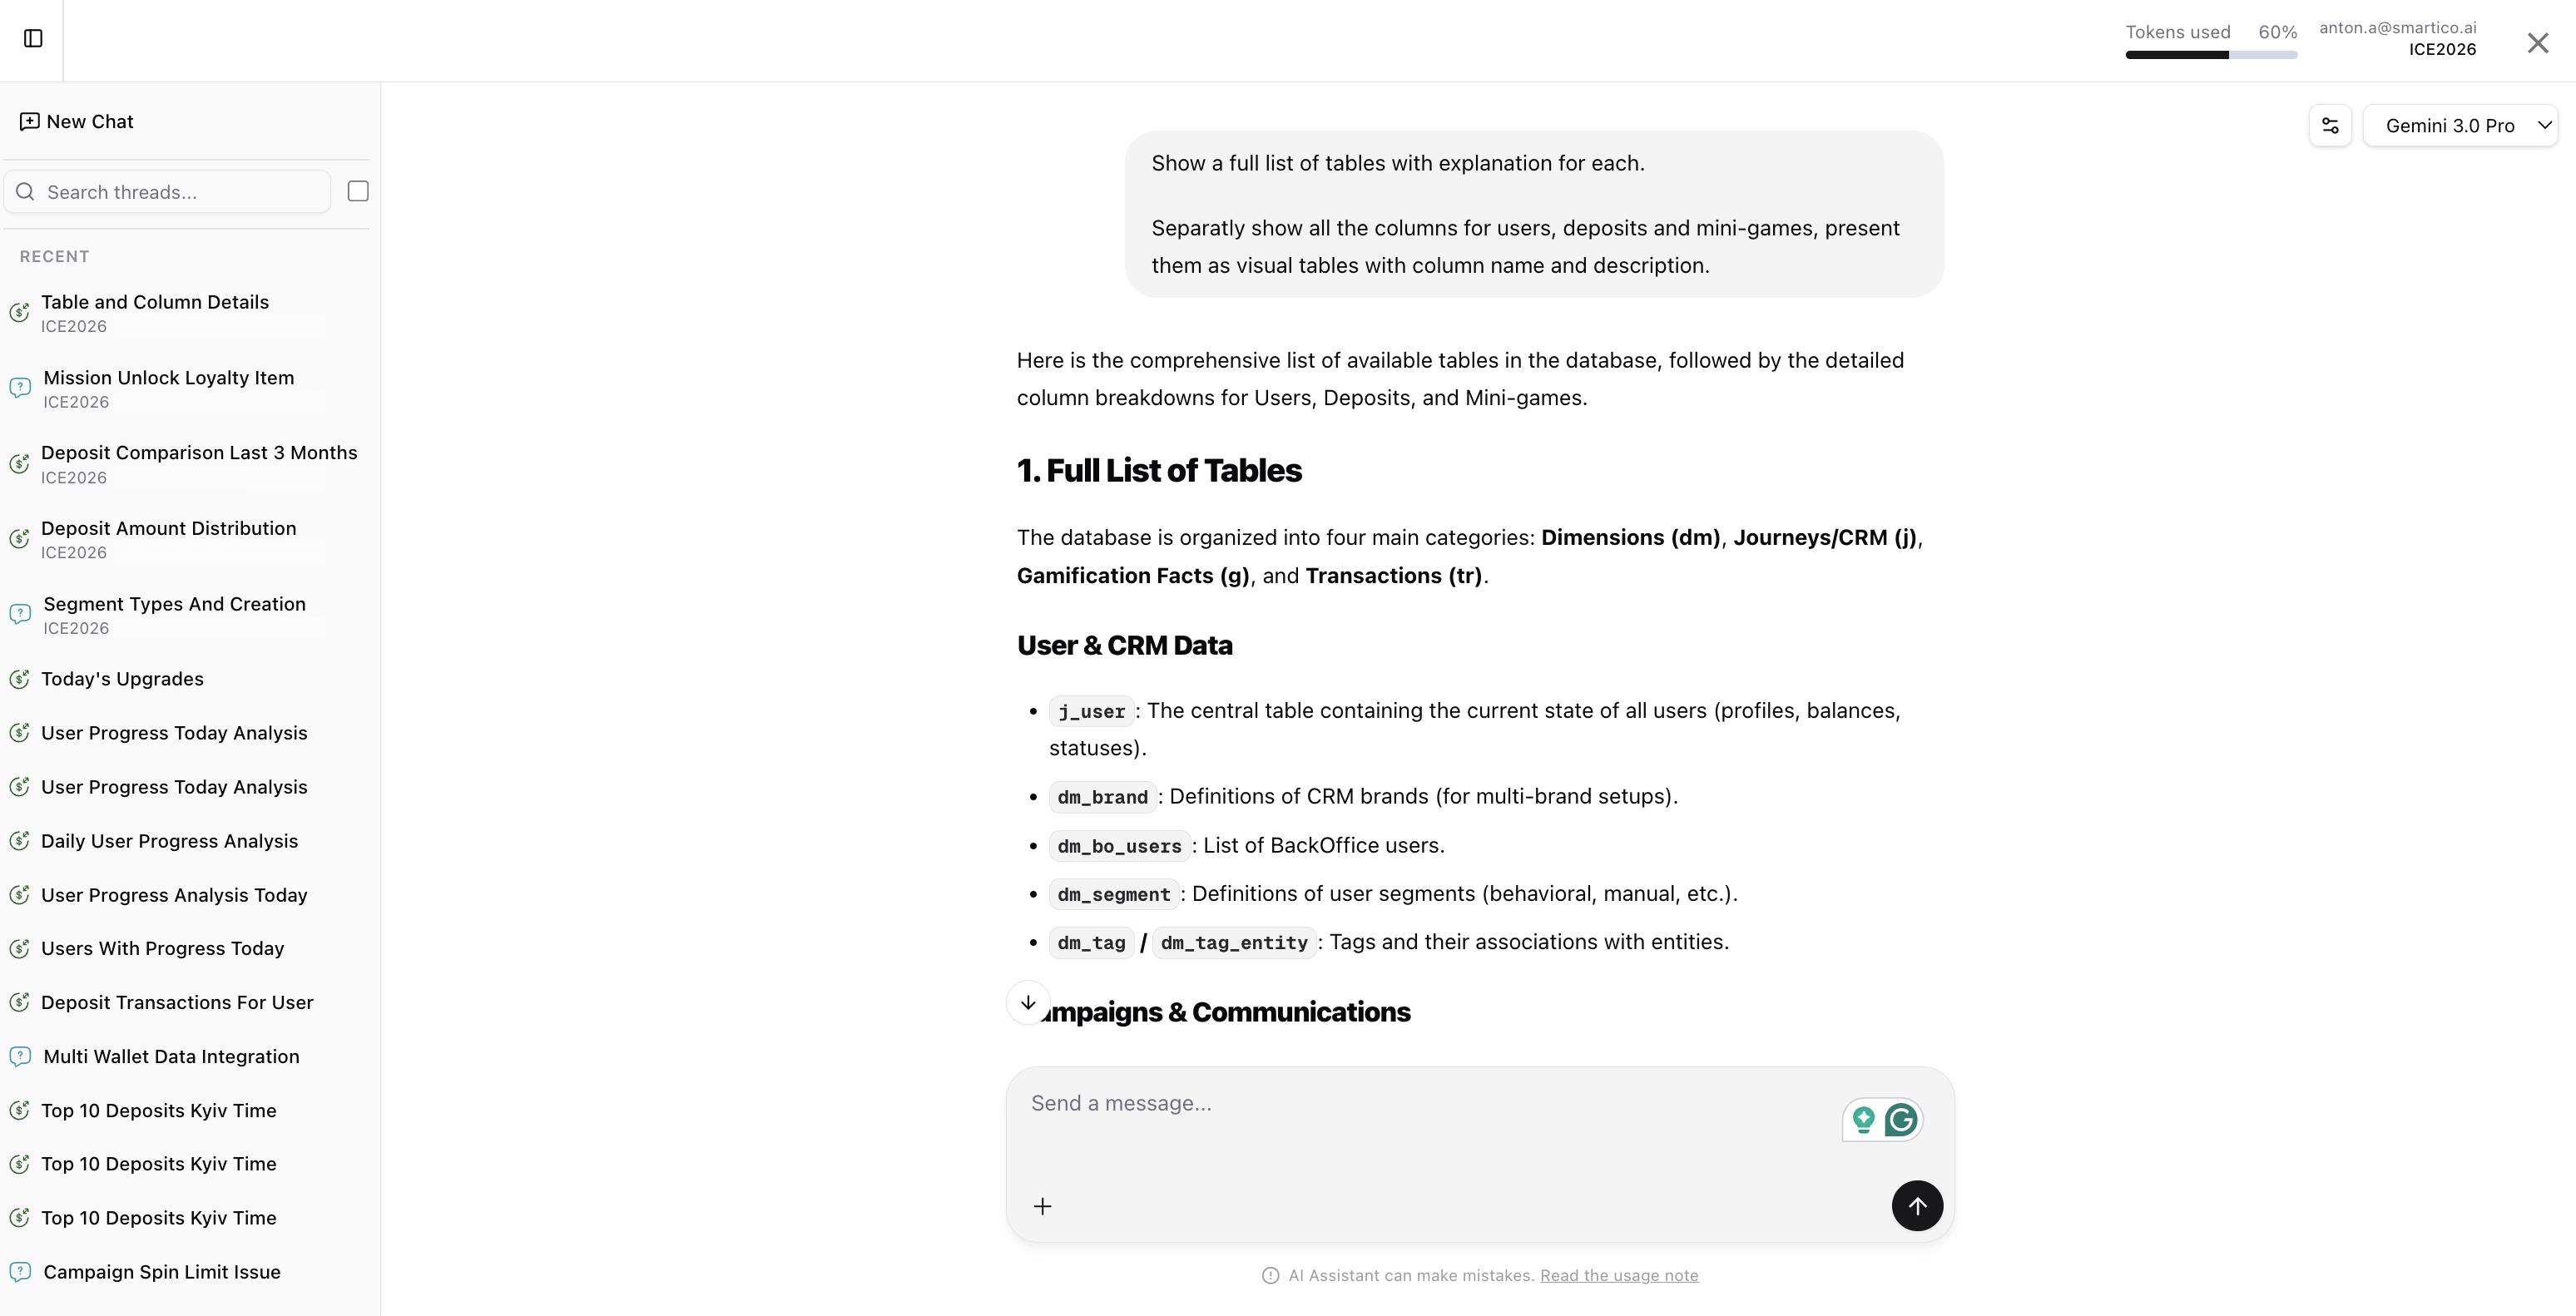Click the Tokens used progress bar
Image resolution: width=2576 pixels, height=1316 pixels.
tap(2210, 55)
